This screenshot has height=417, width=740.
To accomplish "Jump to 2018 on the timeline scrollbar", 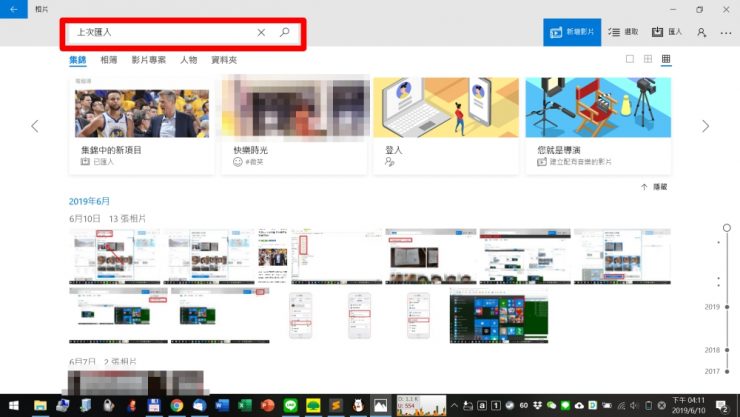I will pyautogui.click(x=713, y=350).
